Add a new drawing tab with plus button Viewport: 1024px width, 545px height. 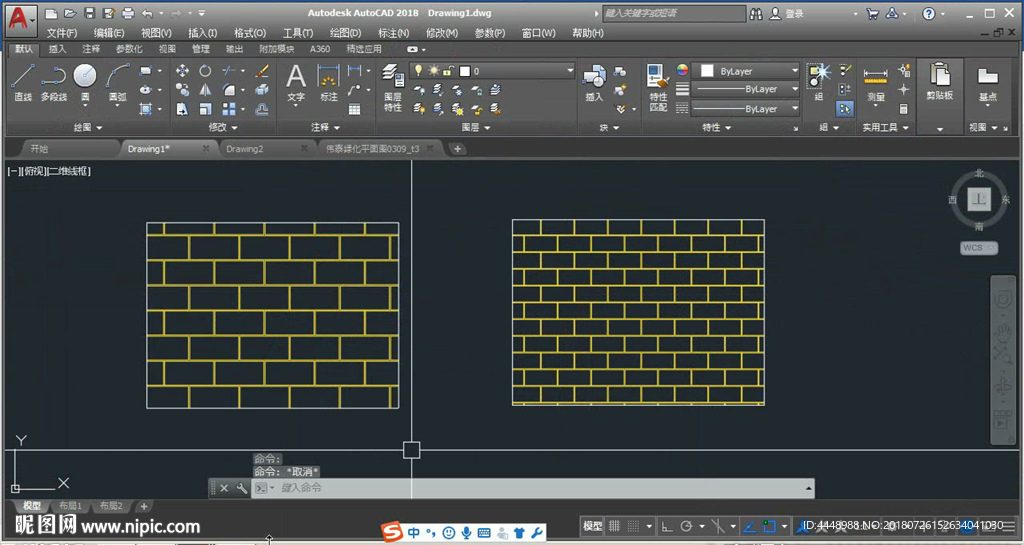point(457,149)
